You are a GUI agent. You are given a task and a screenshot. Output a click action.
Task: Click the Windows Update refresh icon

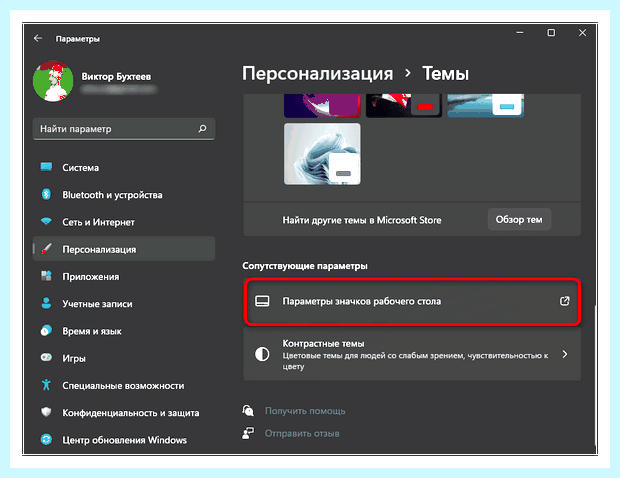tap(46, 439)
